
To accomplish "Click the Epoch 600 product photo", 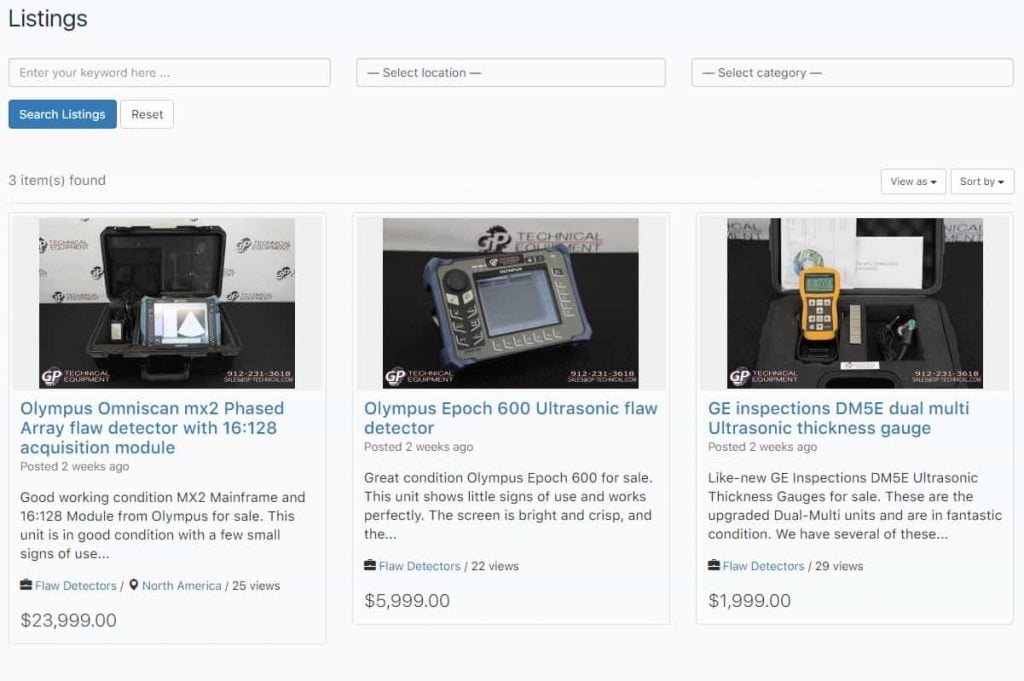I will tap(511, 304).
